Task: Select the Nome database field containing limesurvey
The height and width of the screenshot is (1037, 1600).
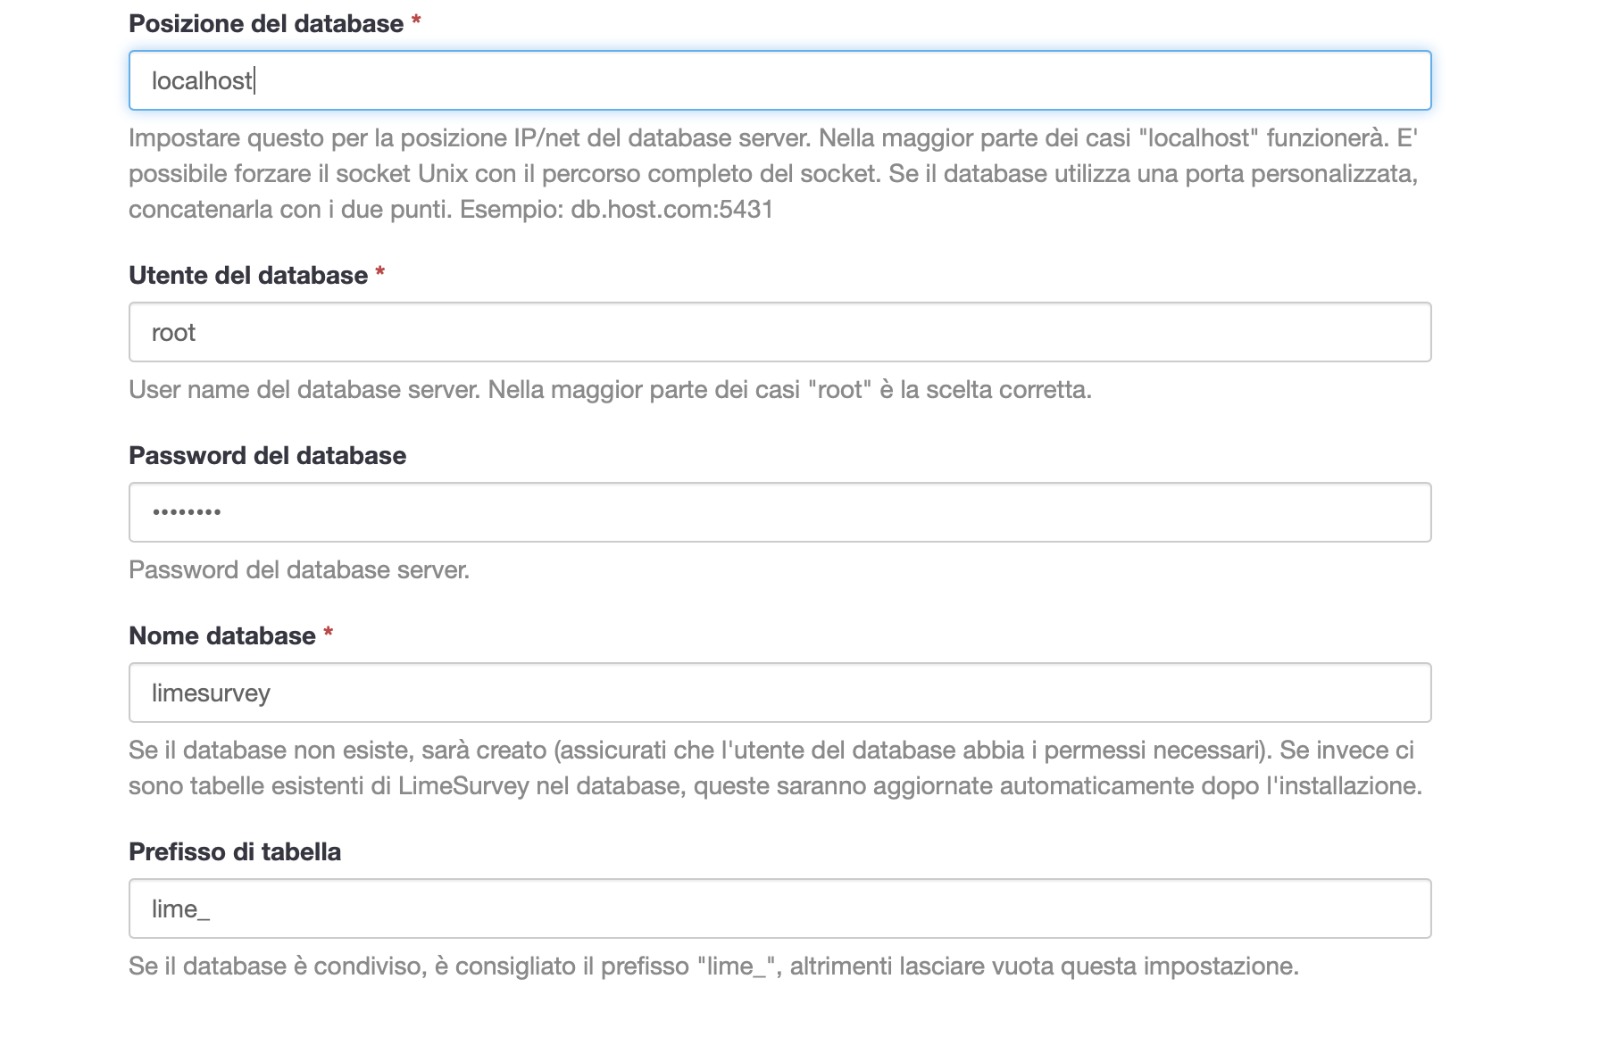Action: pos(779,692)
